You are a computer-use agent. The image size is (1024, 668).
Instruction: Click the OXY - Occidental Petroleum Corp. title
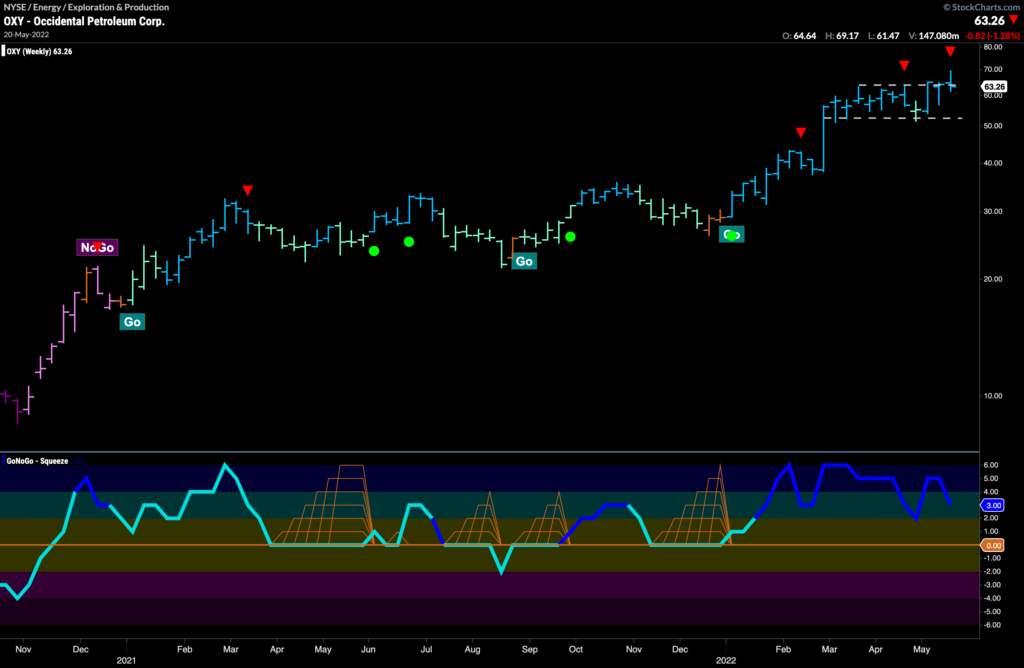click(x=84, y=21)
